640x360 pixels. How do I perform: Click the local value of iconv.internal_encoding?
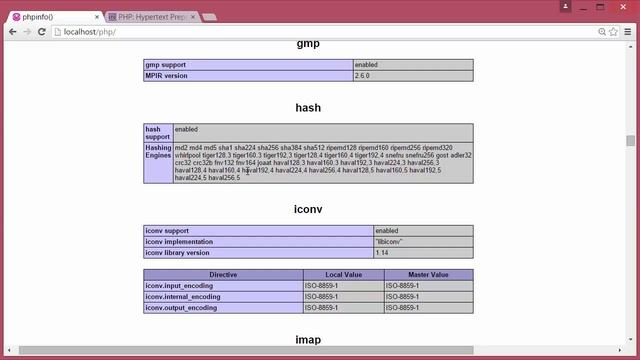tap(344, 297)
